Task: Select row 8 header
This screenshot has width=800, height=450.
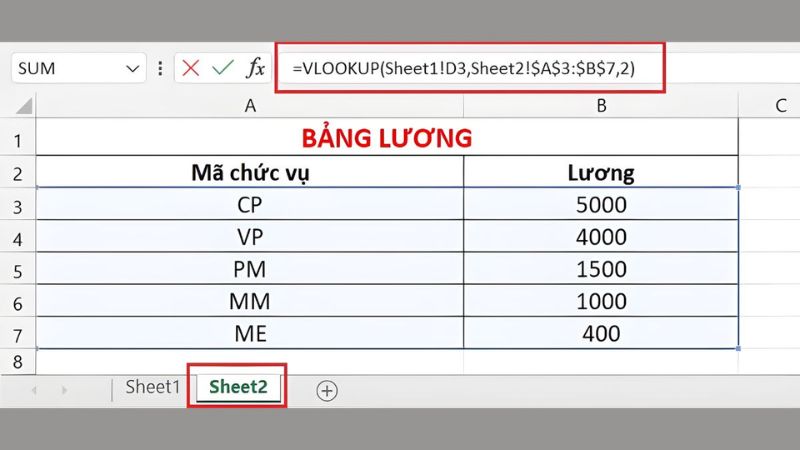Action: [18, 362]
